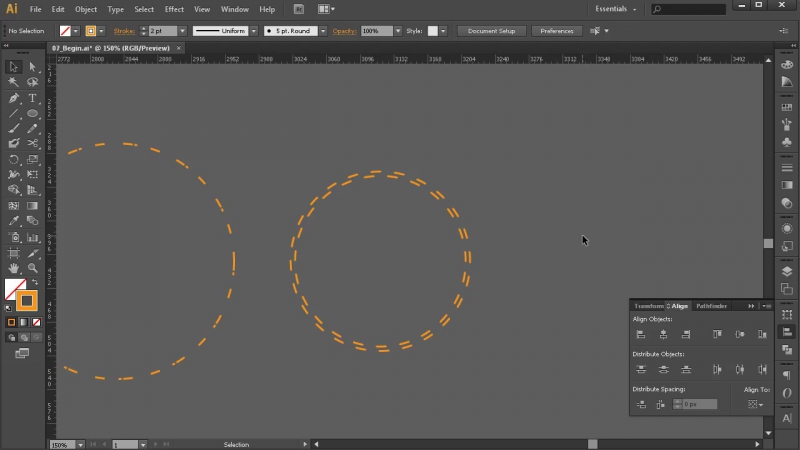Select the Paintbrush tool
The width and height of the screenshot is (800, 450).
point(13,128)
